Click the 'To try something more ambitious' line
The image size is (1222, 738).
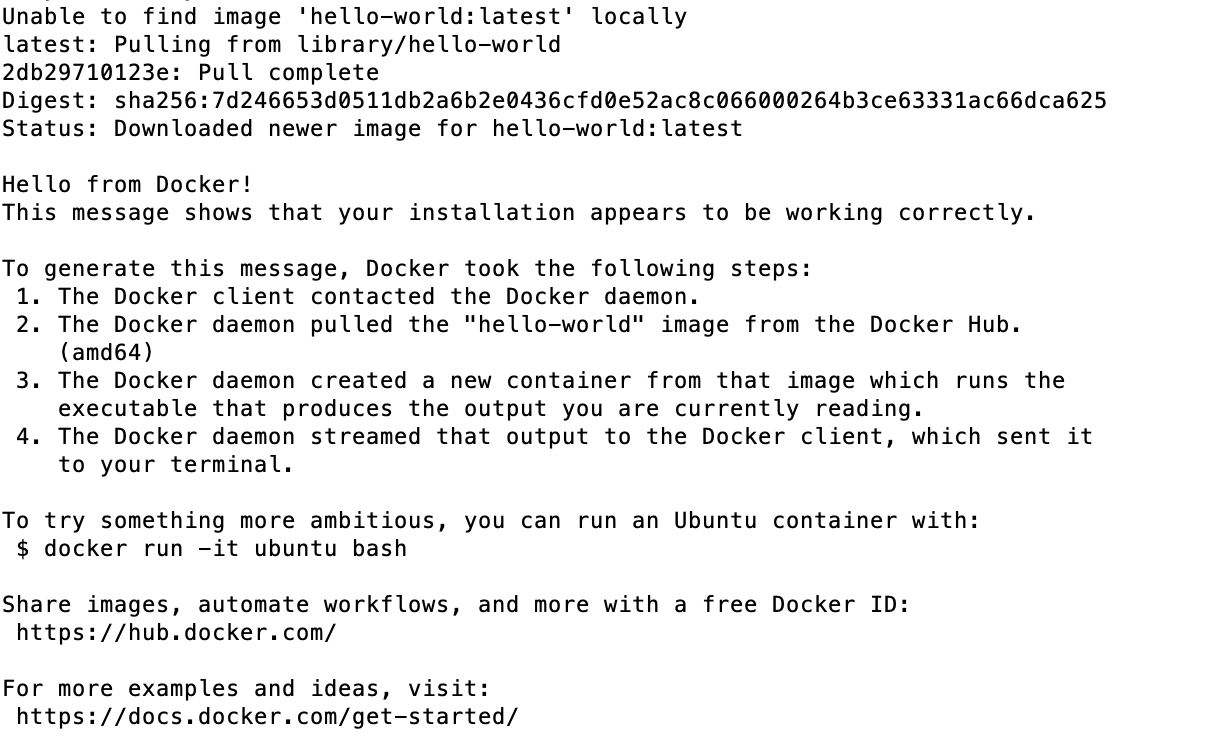click(x=490, y=520)
